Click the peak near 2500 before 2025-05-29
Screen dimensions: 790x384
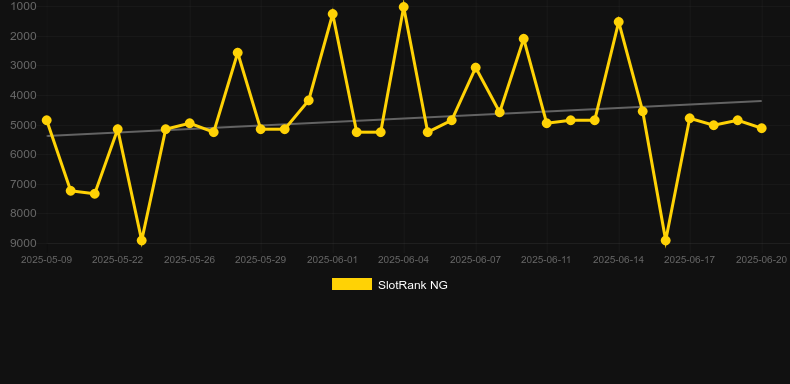point(238,53)
